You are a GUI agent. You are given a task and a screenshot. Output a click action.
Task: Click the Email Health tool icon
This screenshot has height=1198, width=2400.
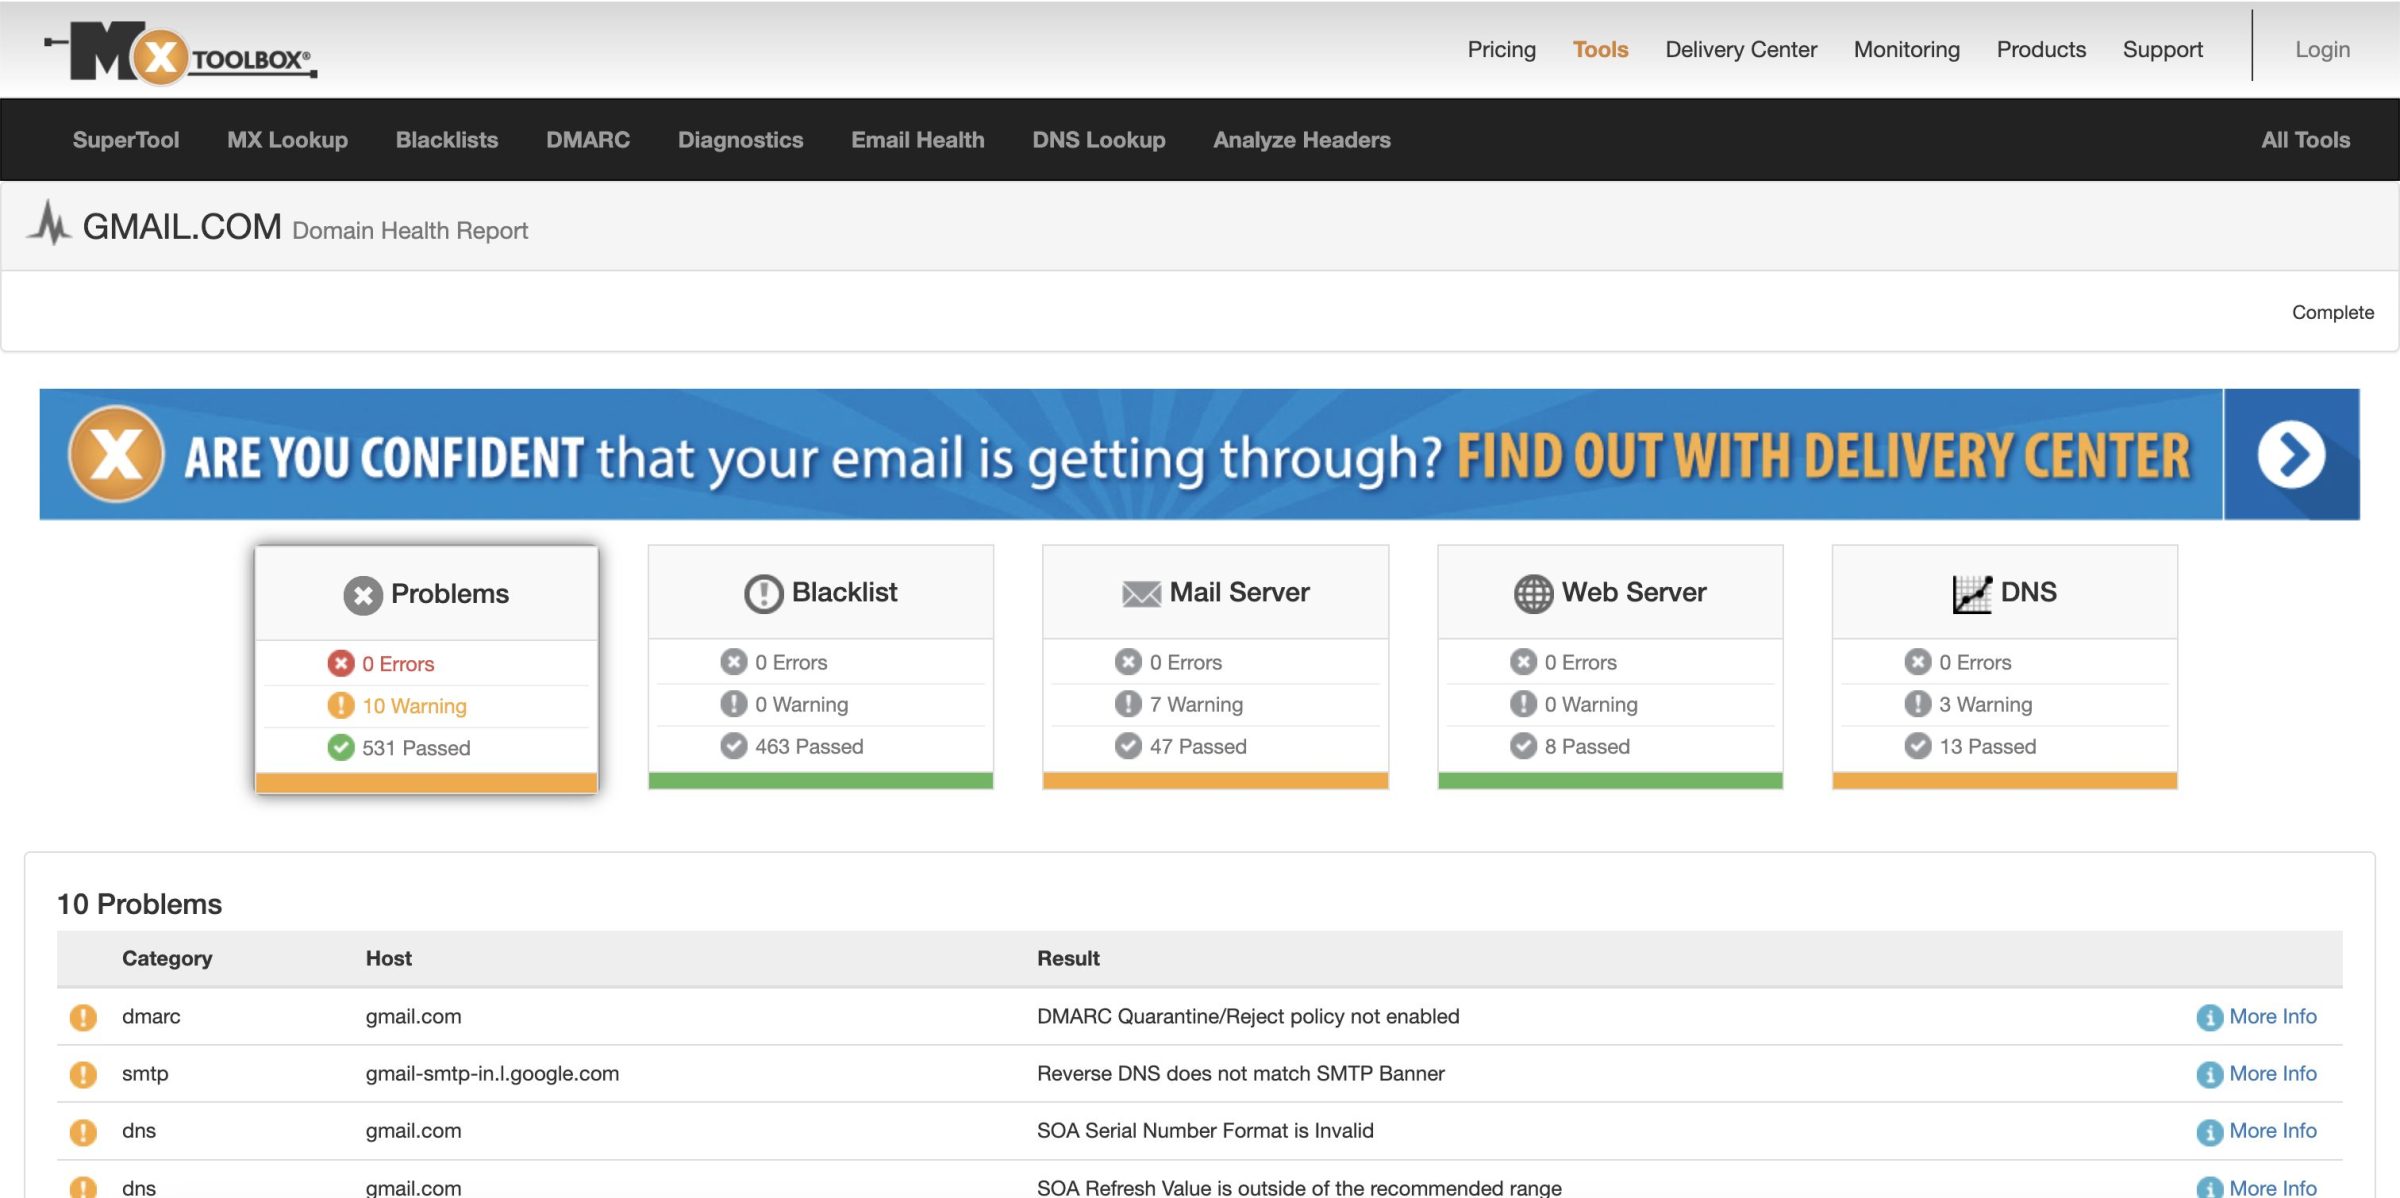click(917, 138)
